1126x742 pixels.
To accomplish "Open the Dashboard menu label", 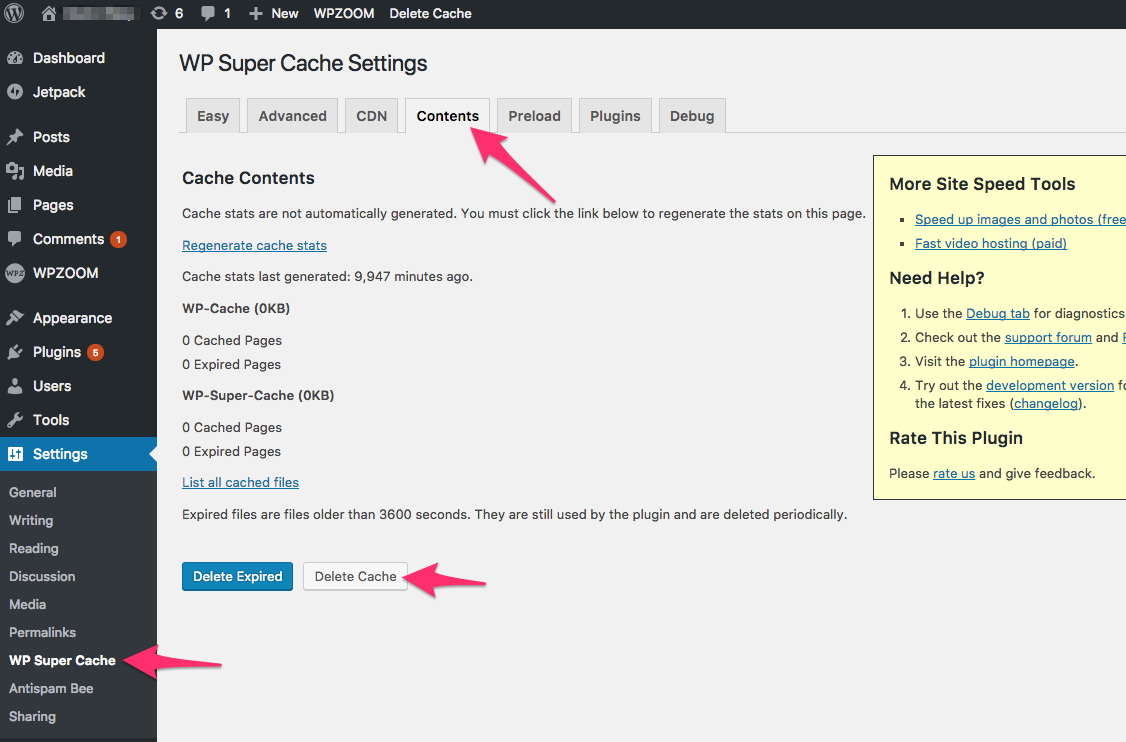I will (69, 58).
